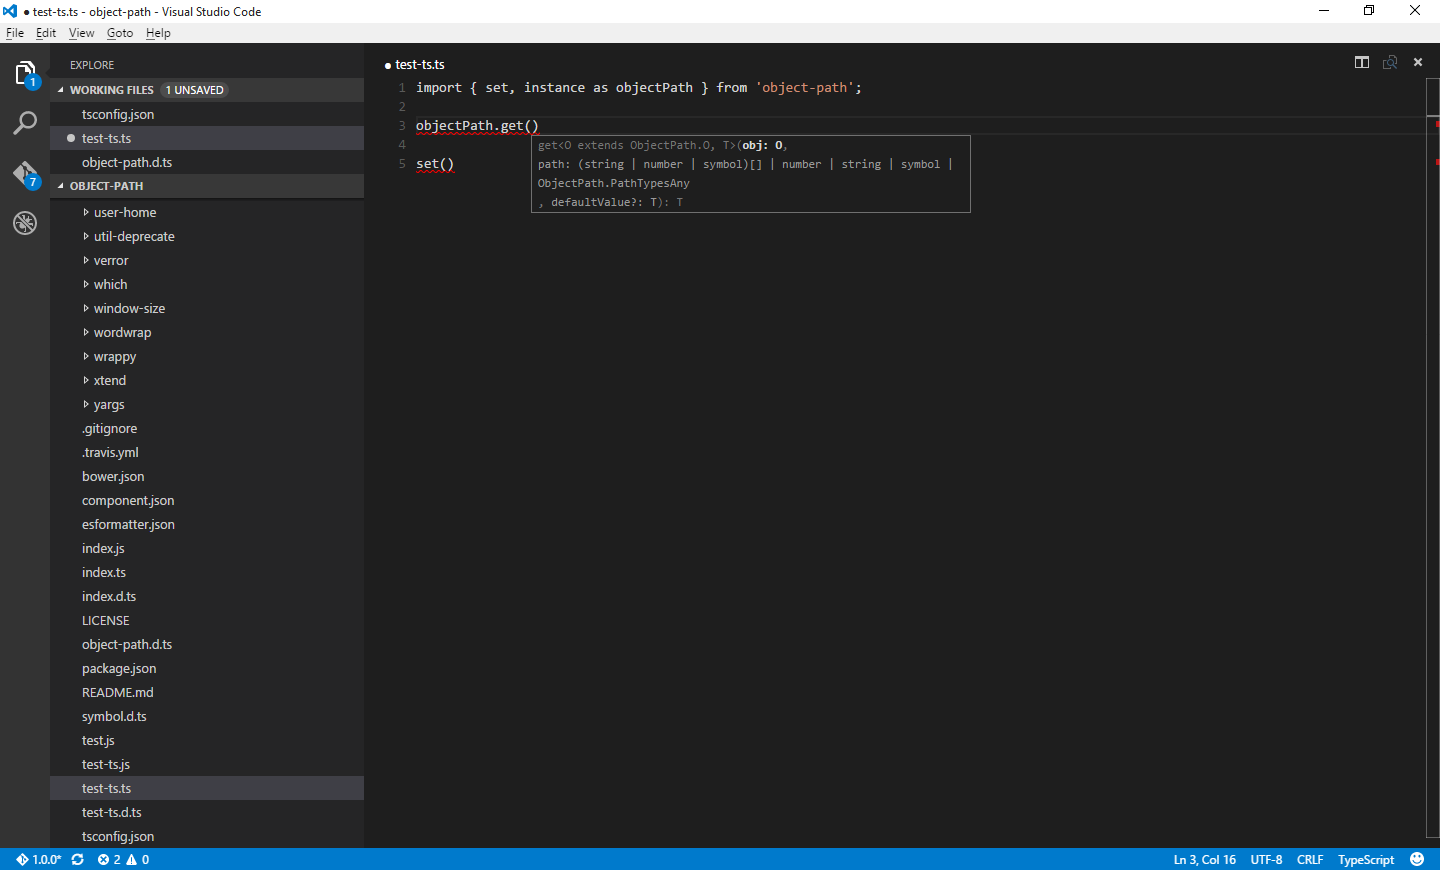
Task: Expand the wrappy folder
Action: (x=207, y=356)
